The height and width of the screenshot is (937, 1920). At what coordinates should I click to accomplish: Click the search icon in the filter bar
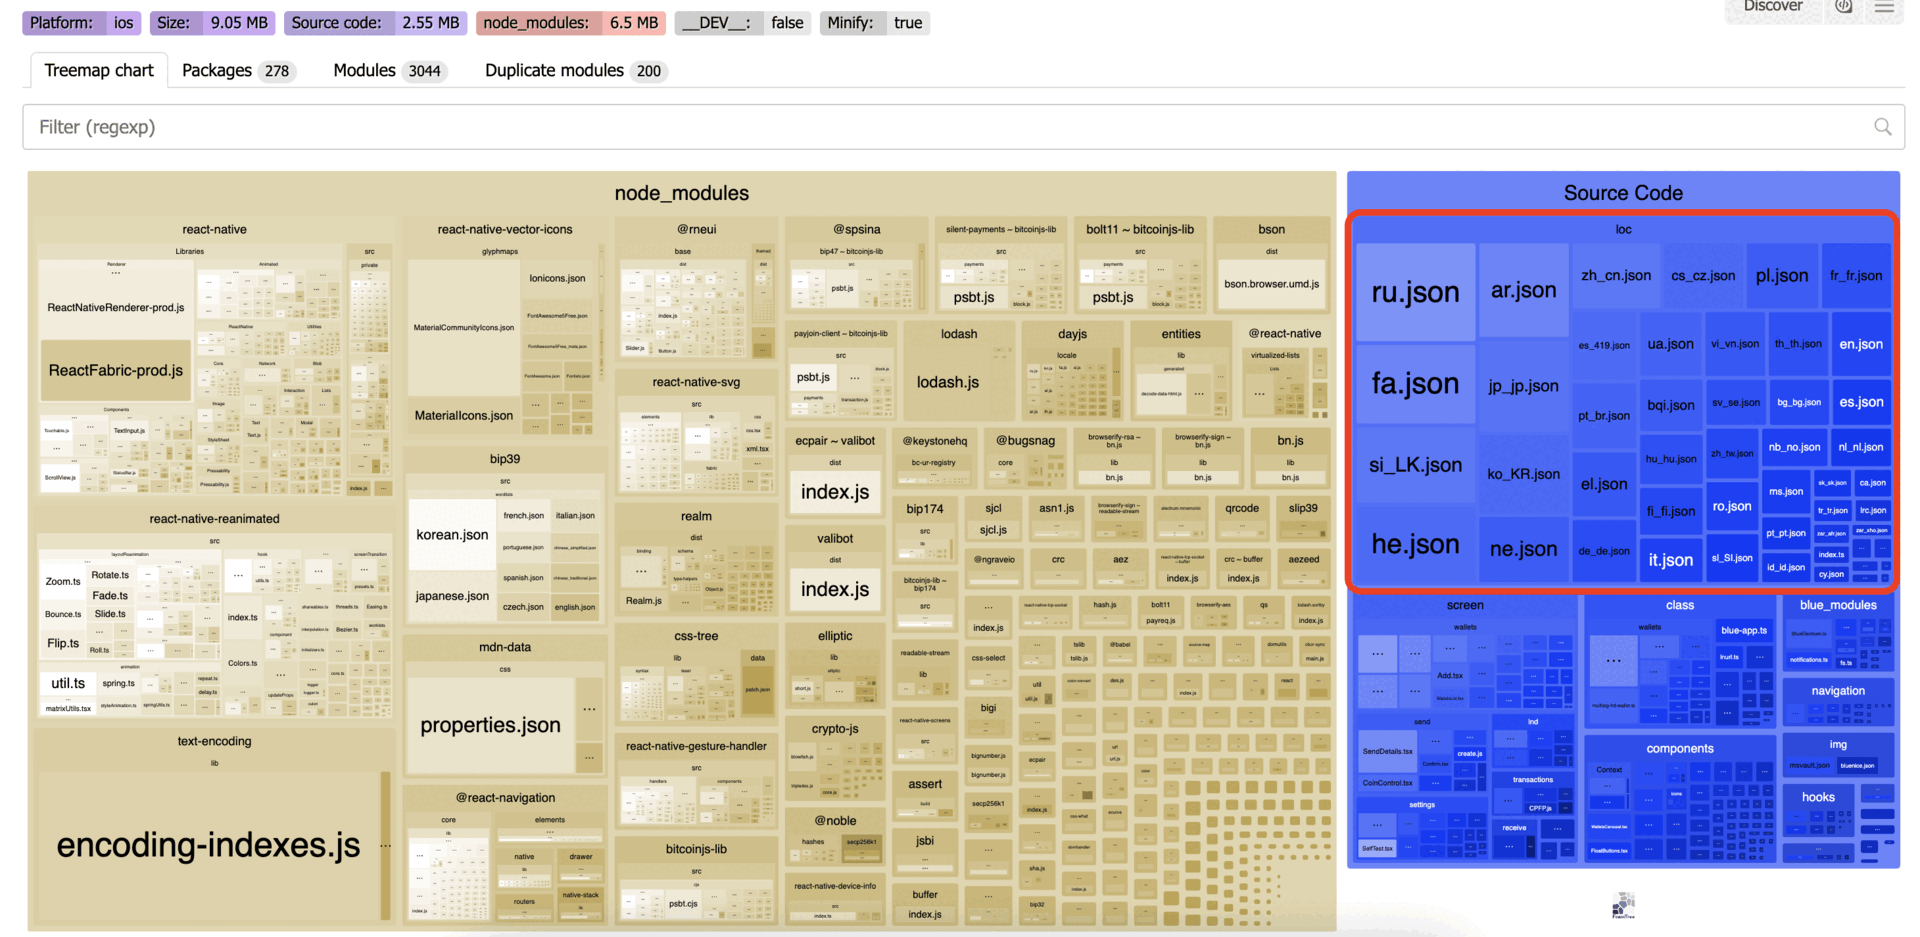point(1883,127)
